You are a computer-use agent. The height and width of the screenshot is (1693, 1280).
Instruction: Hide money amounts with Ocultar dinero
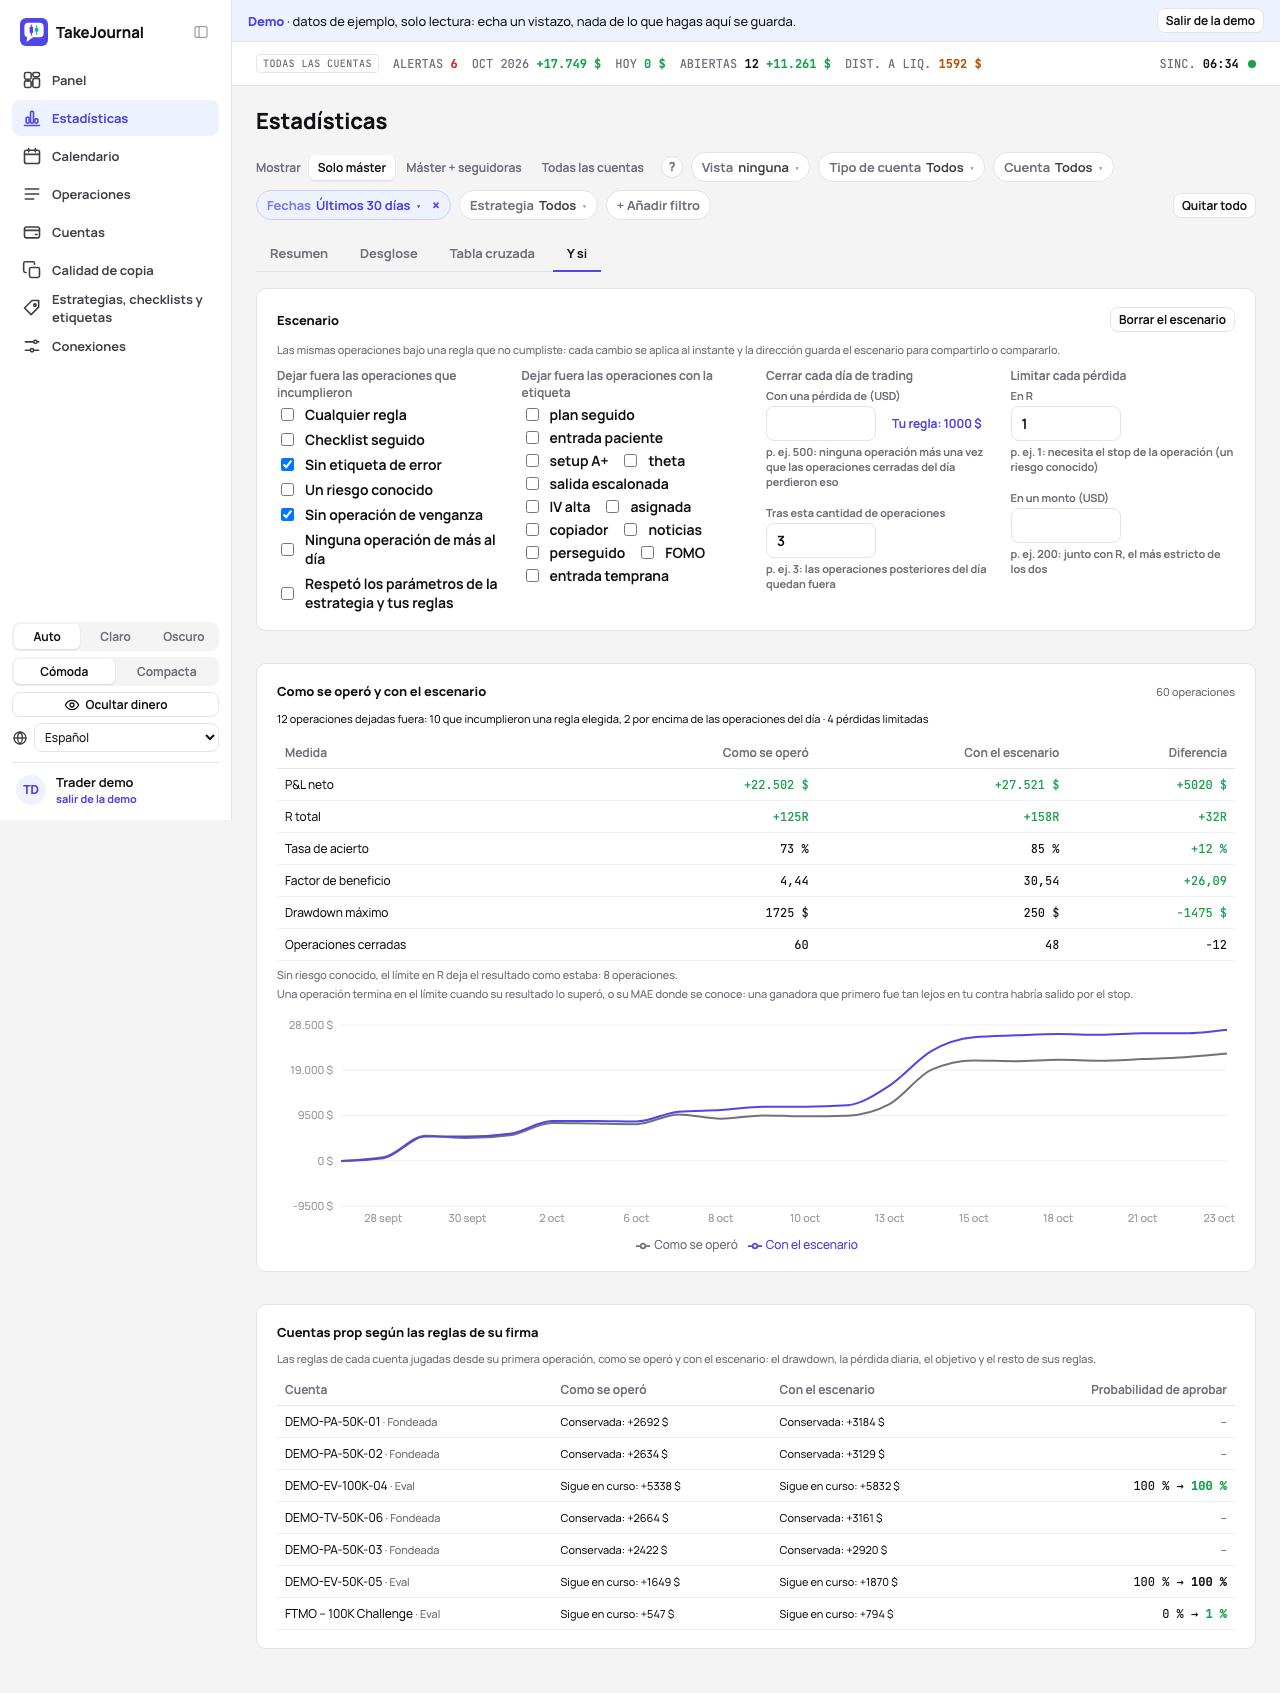point(116,705)
